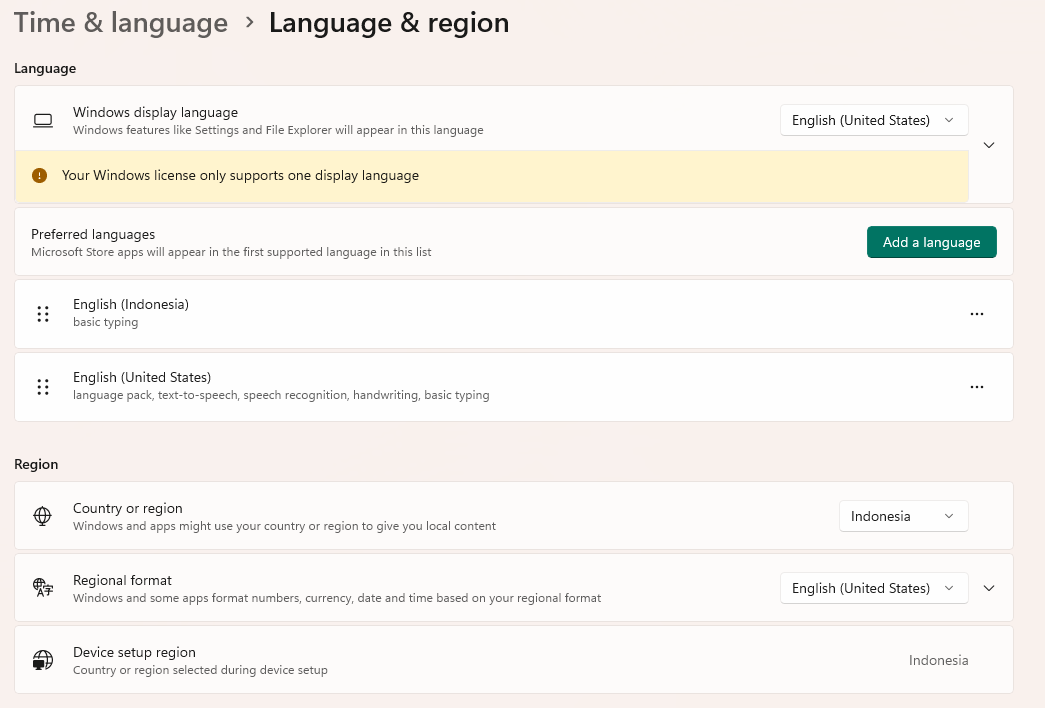This screenshot has width=1045, height=708.
Task: Click the Device setup region icon
Action: pos(42,660)
